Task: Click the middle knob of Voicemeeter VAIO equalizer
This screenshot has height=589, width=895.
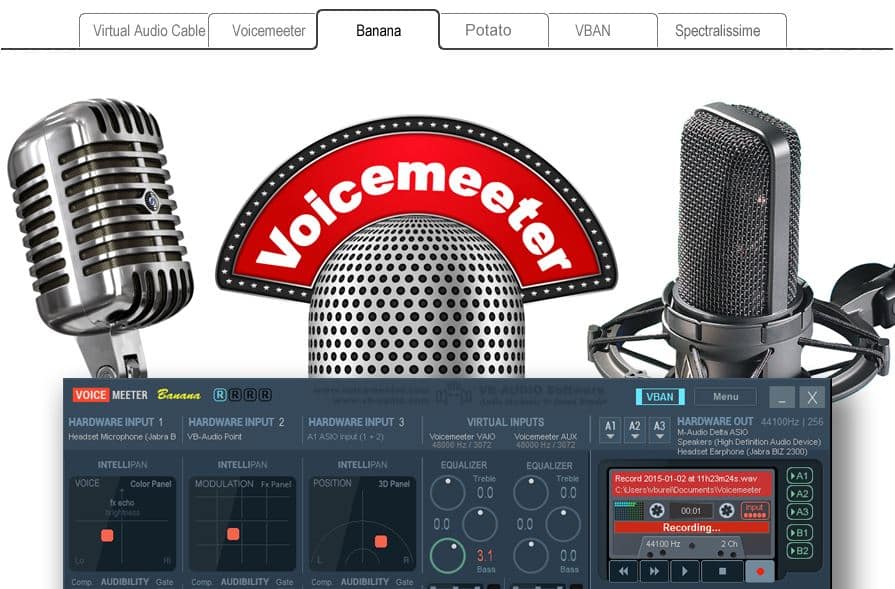Action: (479, 524)
